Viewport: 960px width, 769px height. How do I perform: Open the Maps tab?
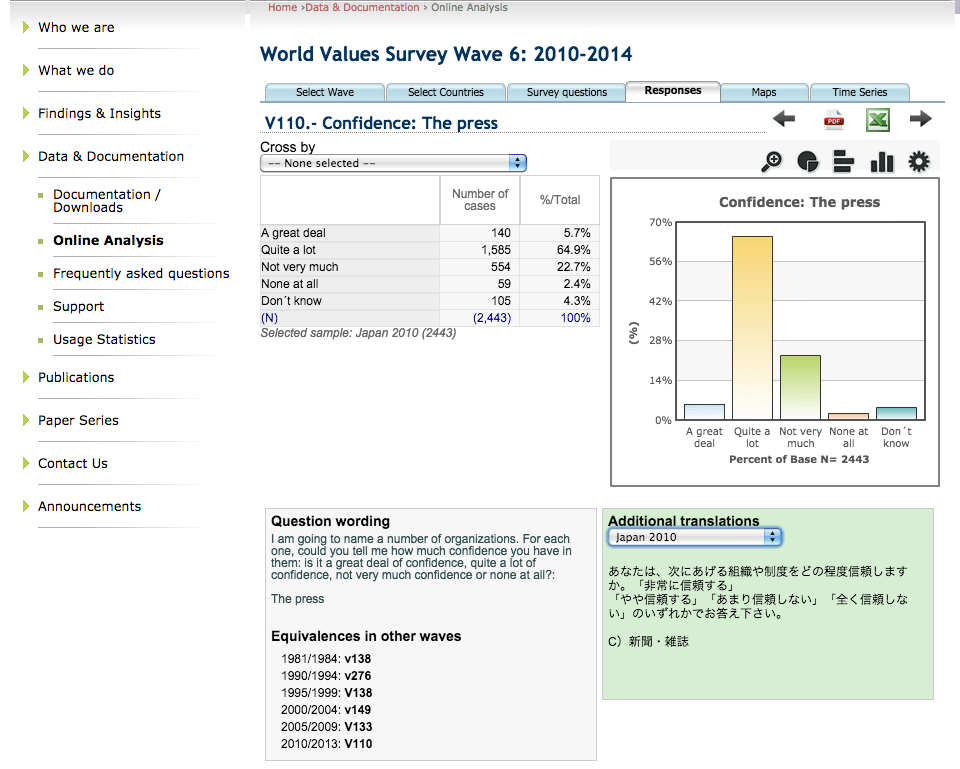pos(763,92)
